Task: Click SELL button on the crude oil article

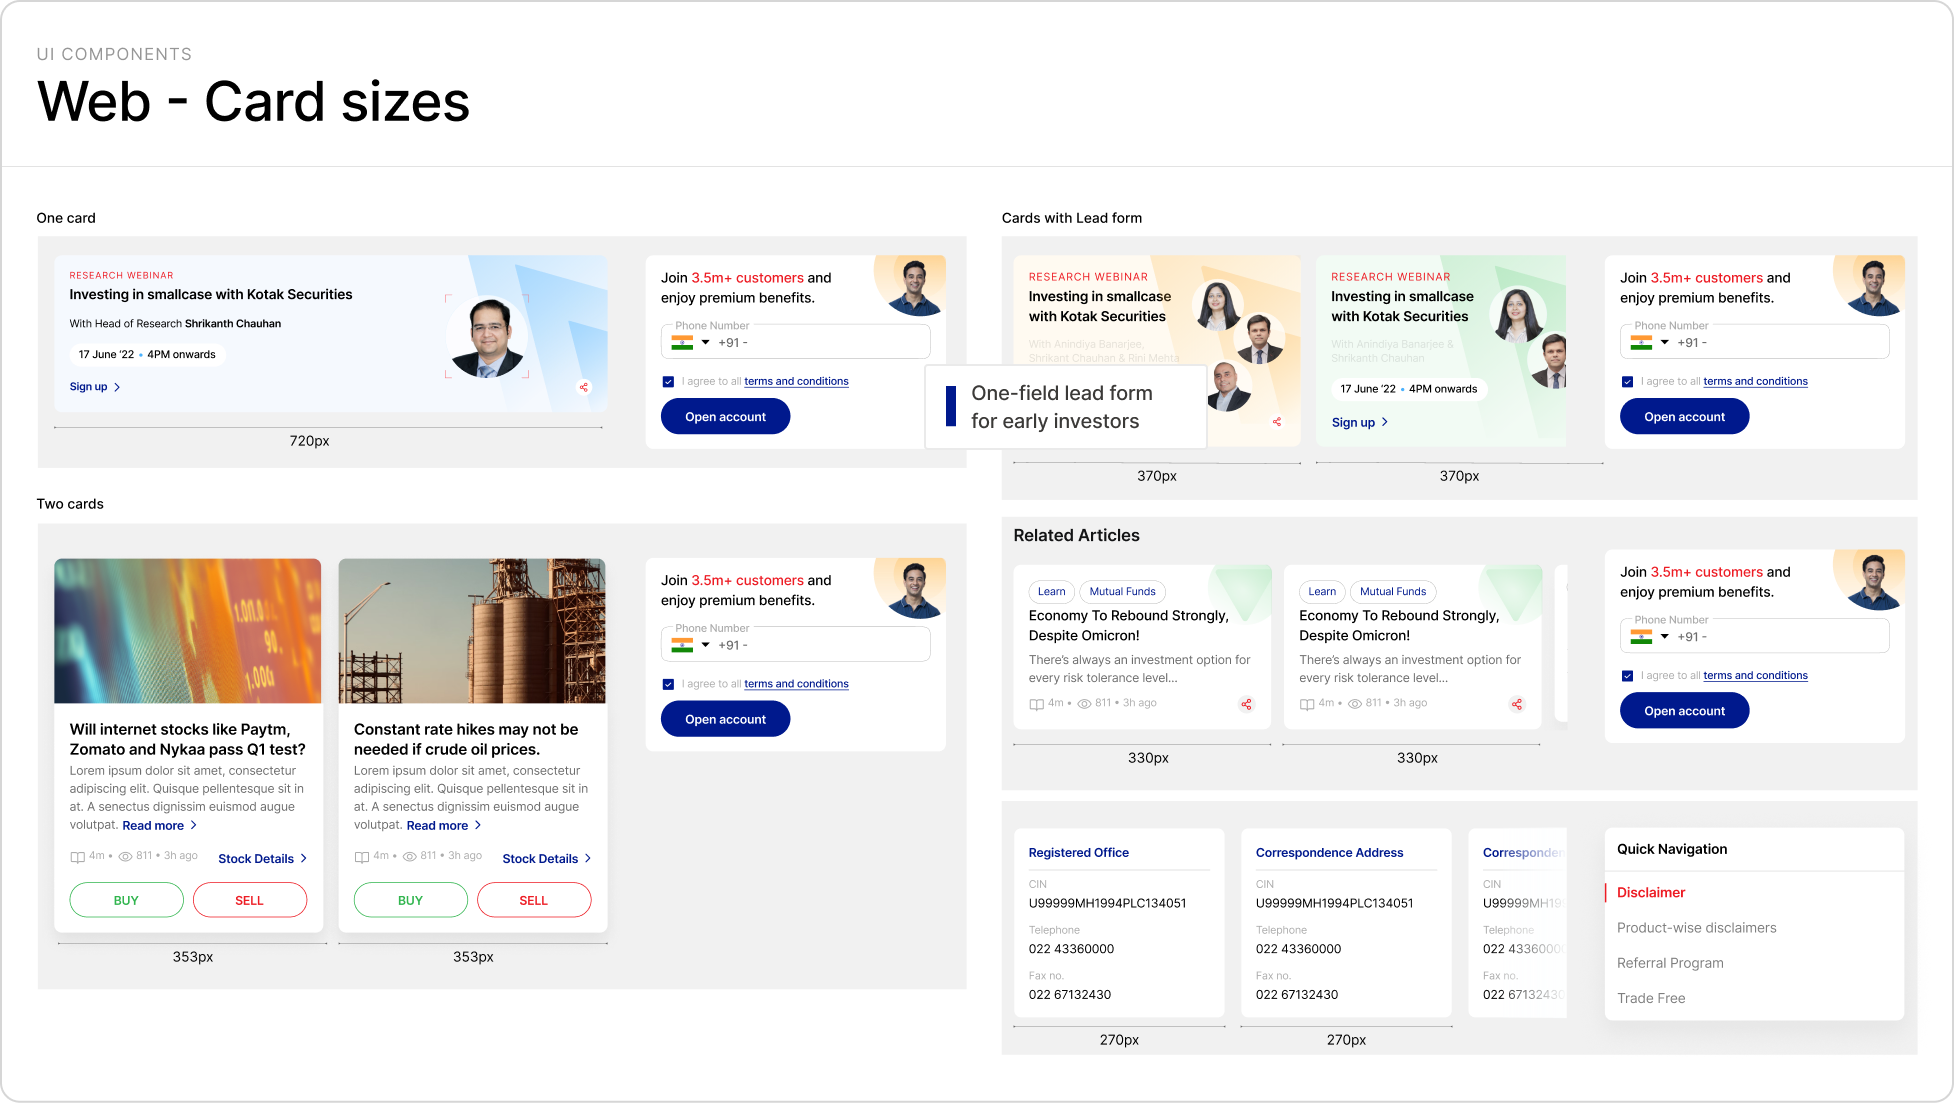Action: [534, 900]
